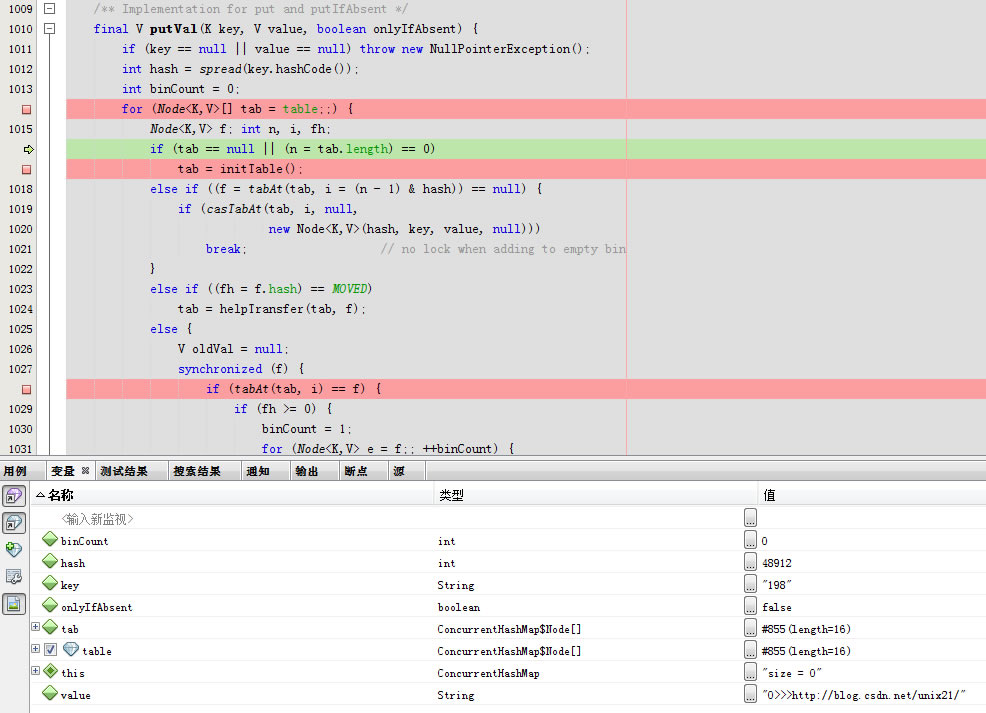Select the hash variable row
Viewport: 986px width, 713px height.
point(508,563)
